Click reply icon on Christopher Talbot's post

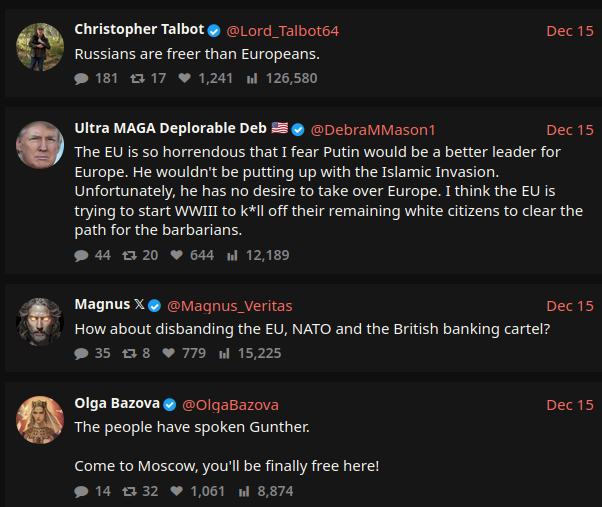82,78
